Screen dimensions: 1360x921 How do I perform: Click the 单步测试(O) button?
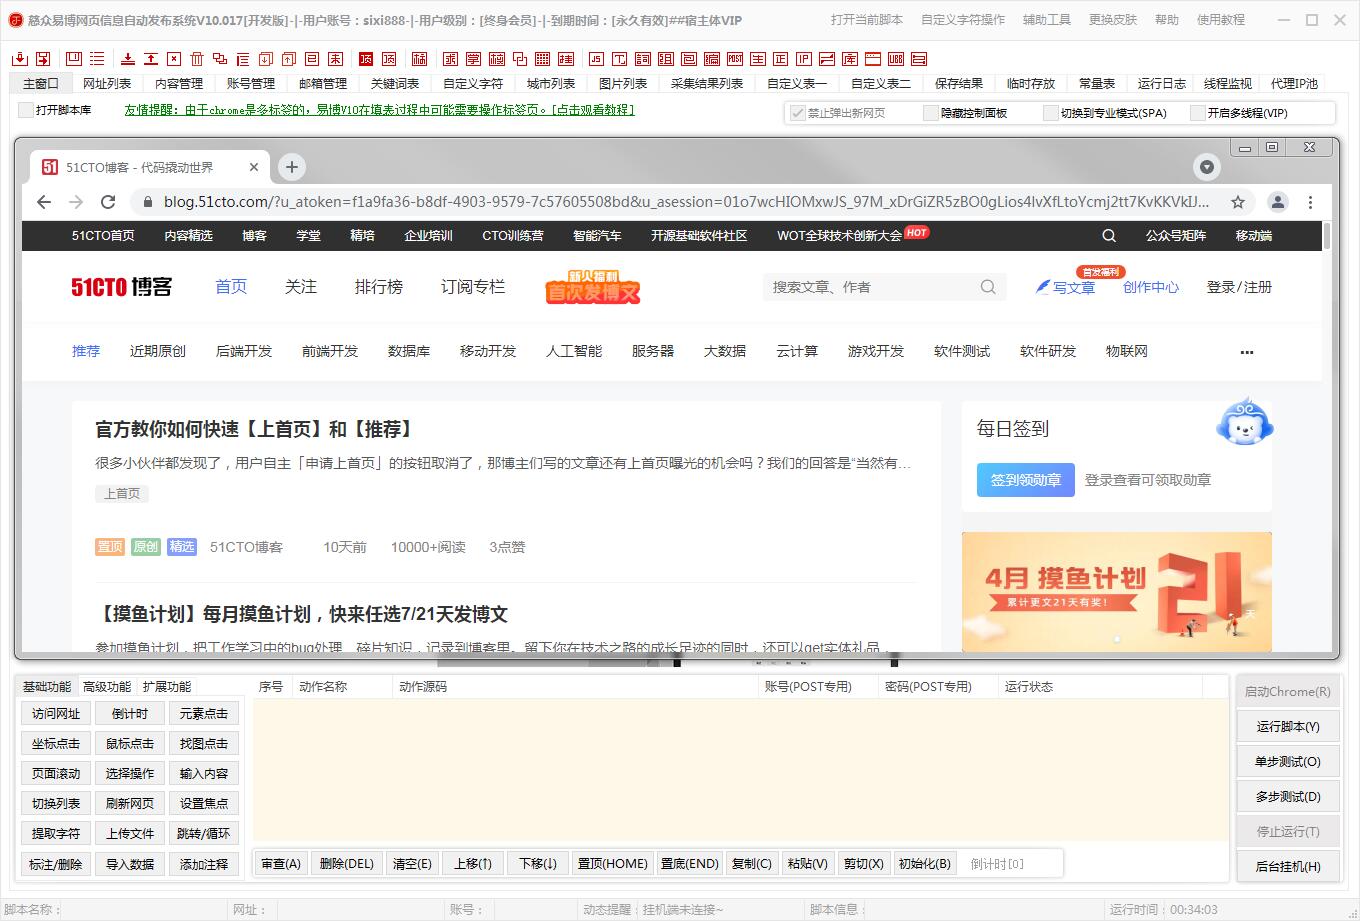click(x=1288, y=762)
